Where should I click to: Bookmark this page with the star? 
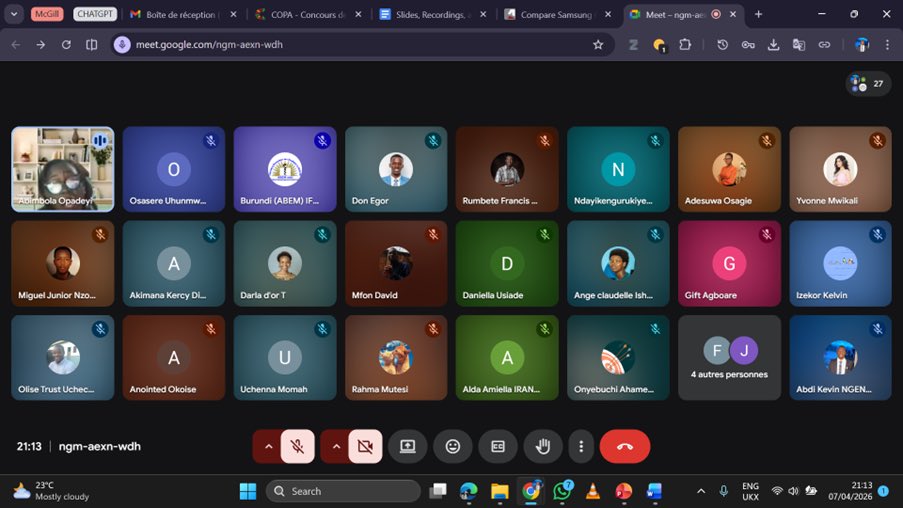click(598, 44)
